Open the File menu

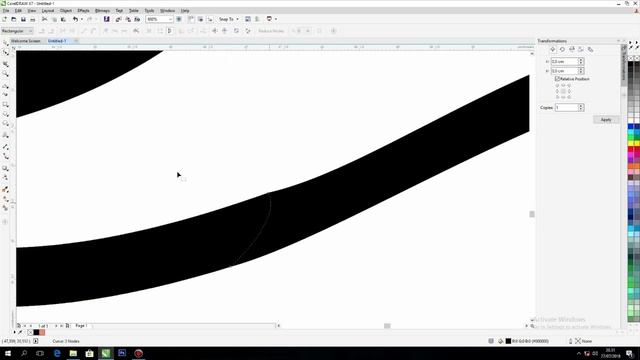tap(6, 11)
